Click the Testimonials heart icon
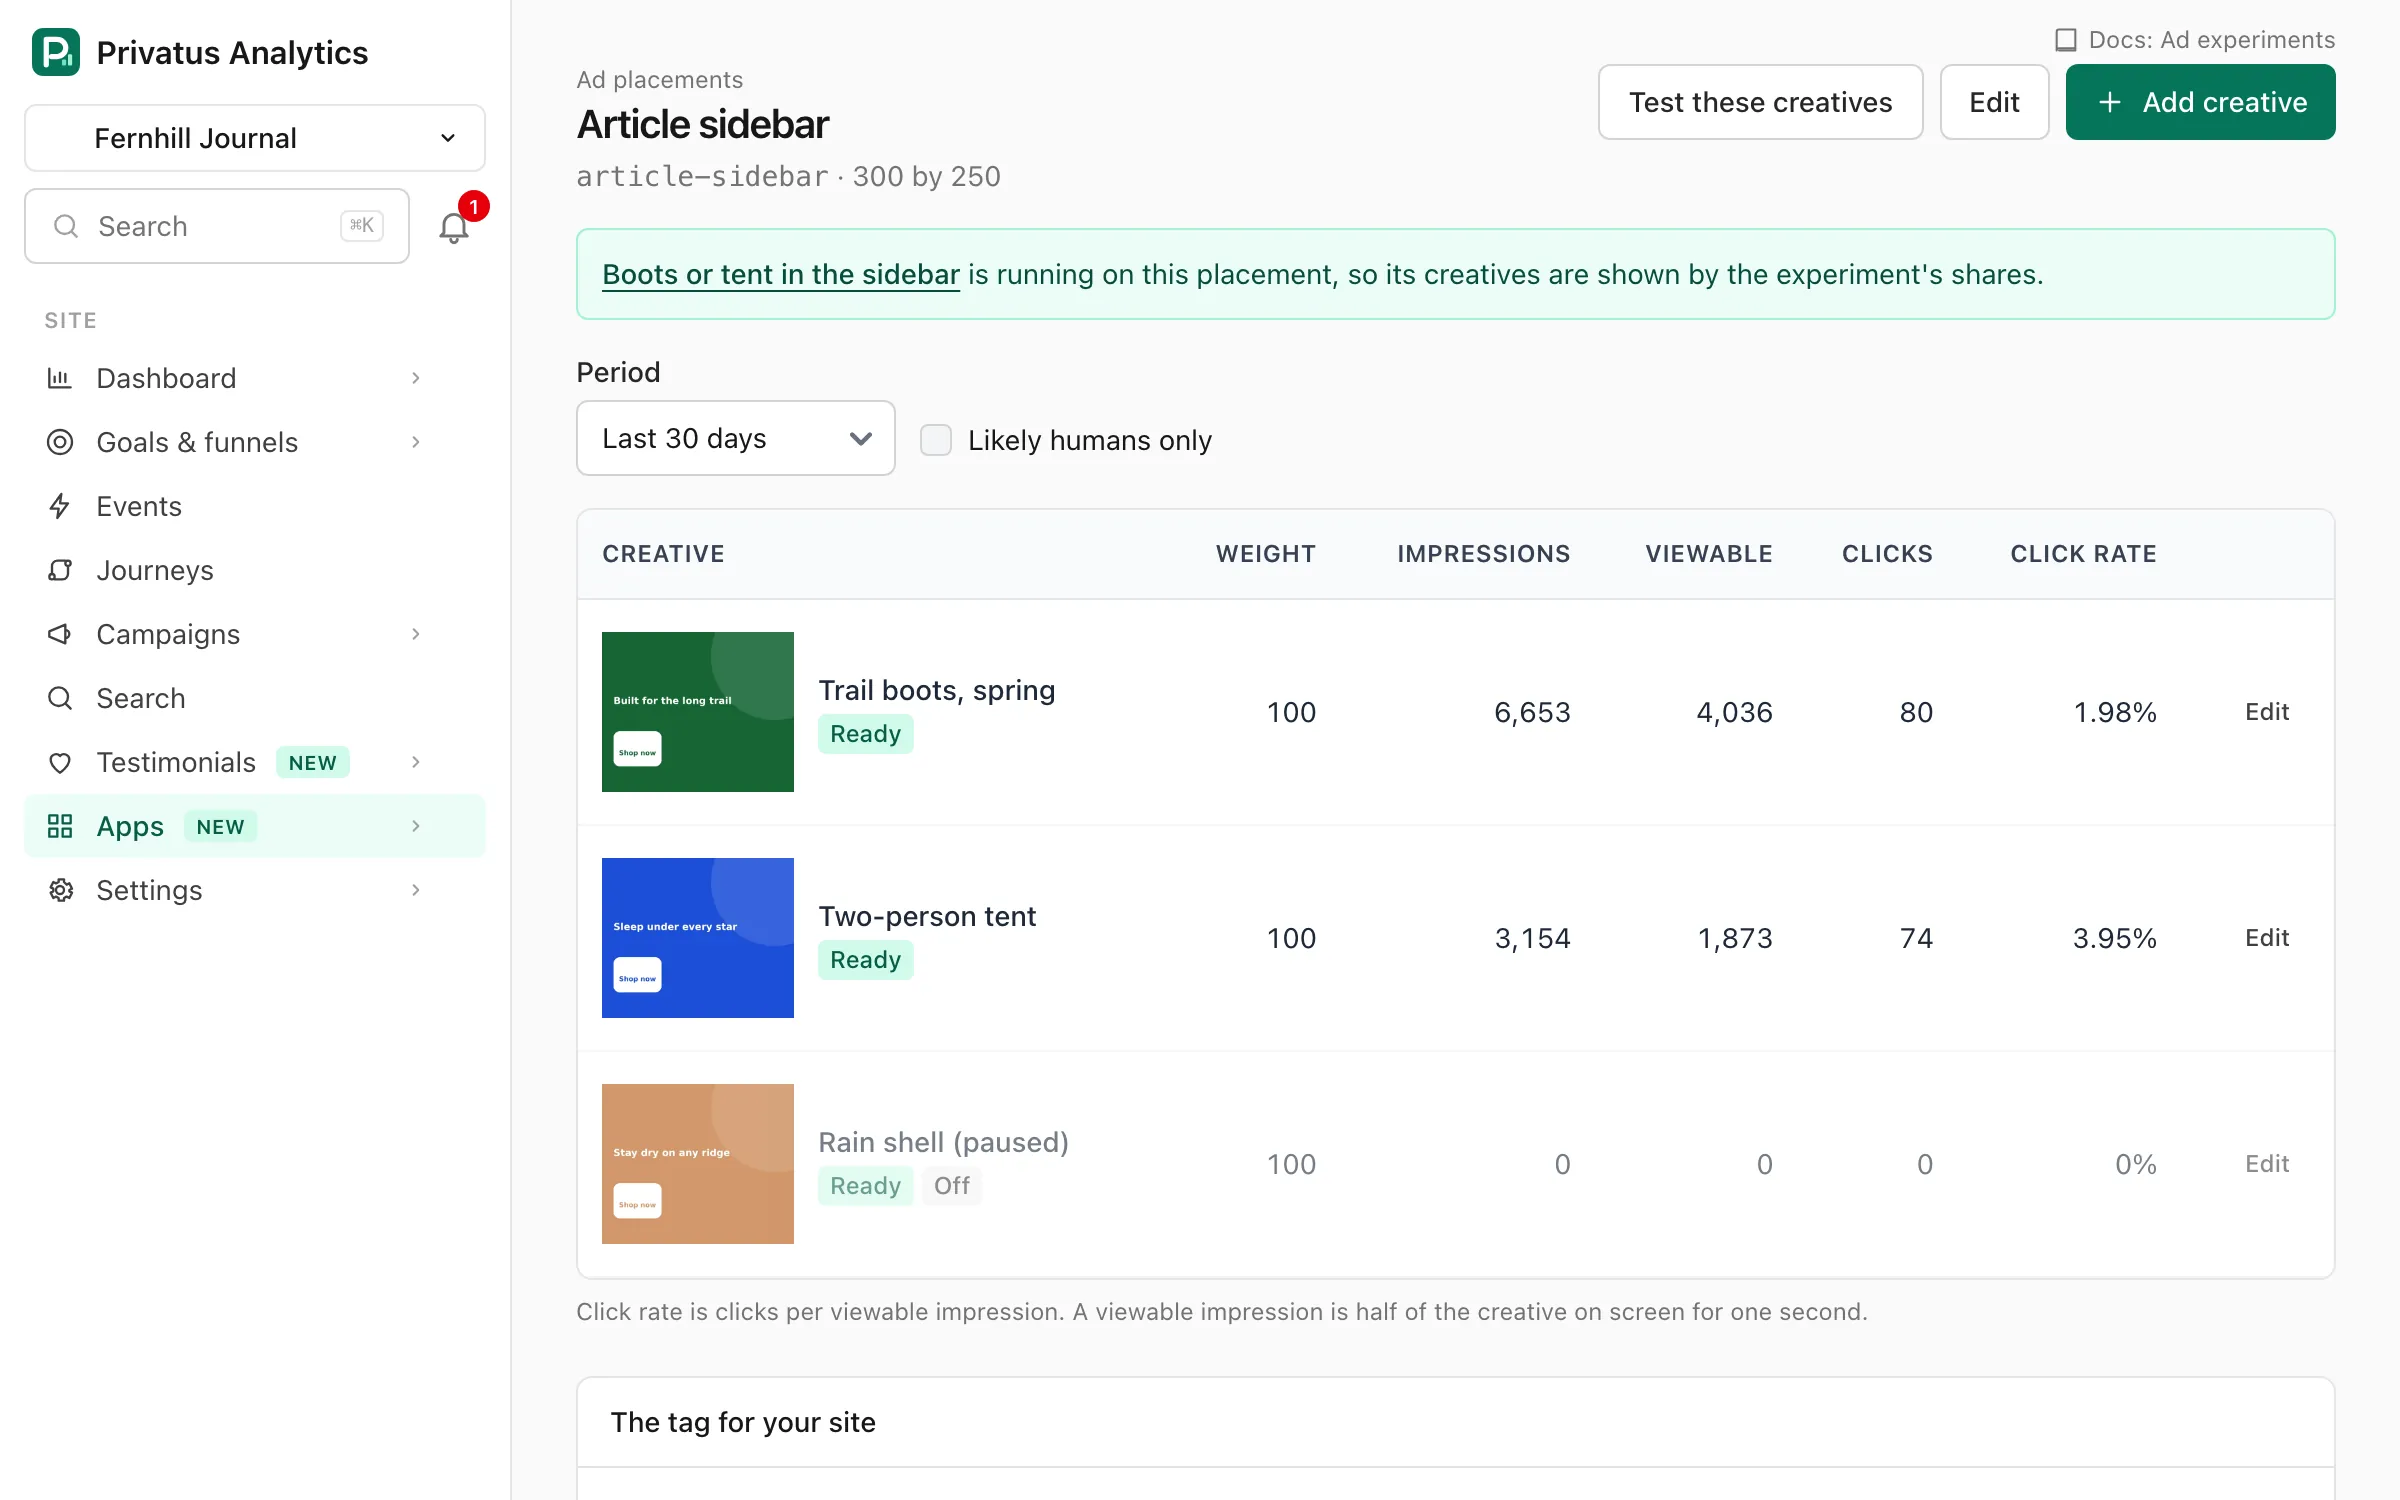The width and height of the screenshot is (2400, 1500). [x=60, y=762]
